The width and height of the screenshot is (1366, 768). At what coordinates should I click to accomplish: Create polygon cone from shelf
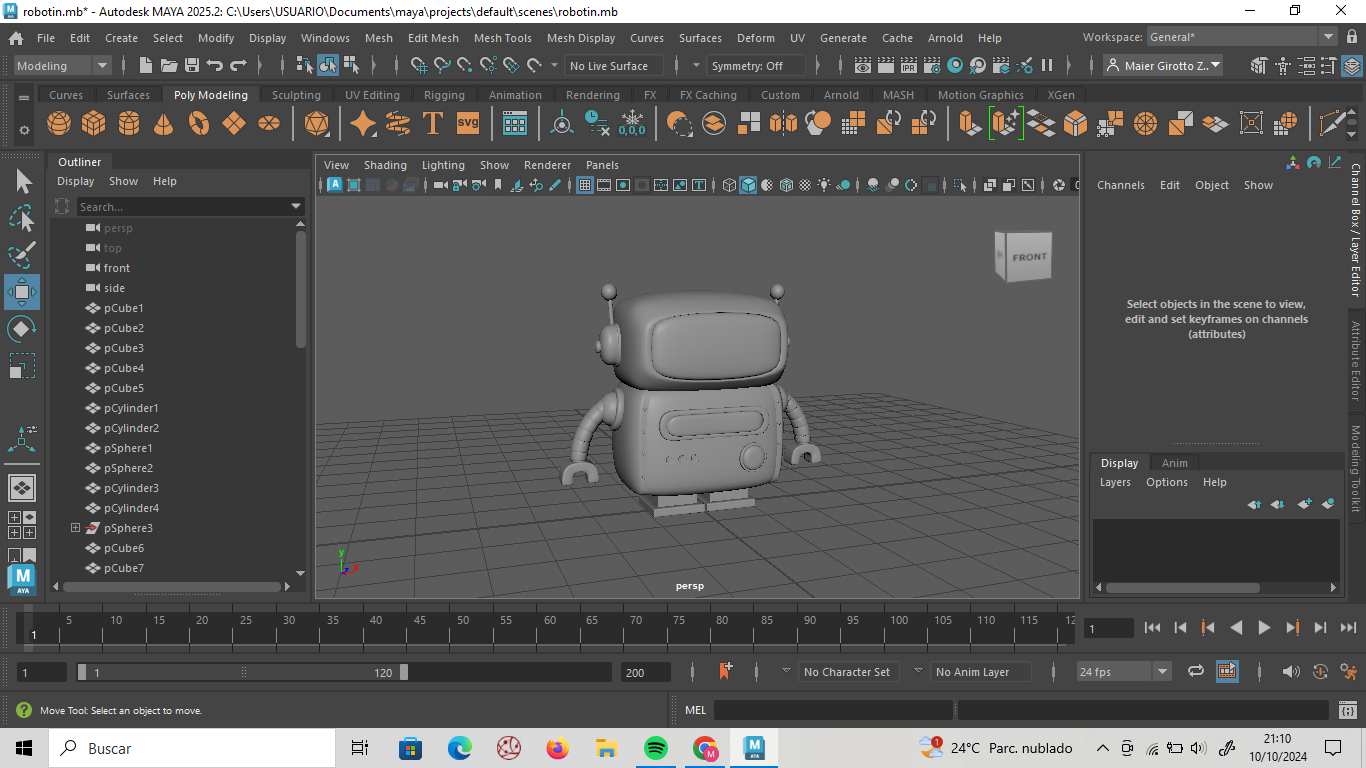click(164, 124)
